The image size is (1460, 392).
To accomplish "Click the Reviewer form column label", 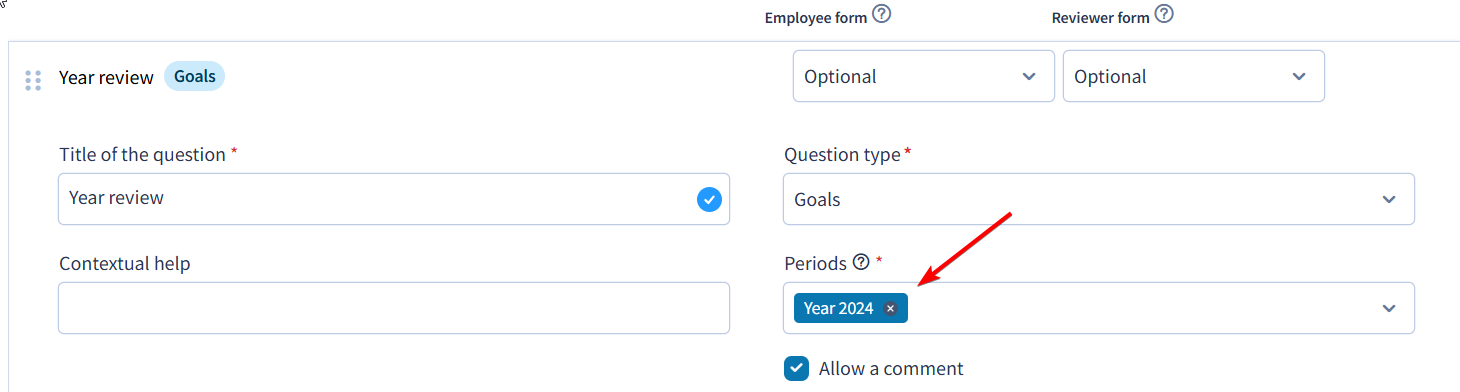I will click(1101, 18).
